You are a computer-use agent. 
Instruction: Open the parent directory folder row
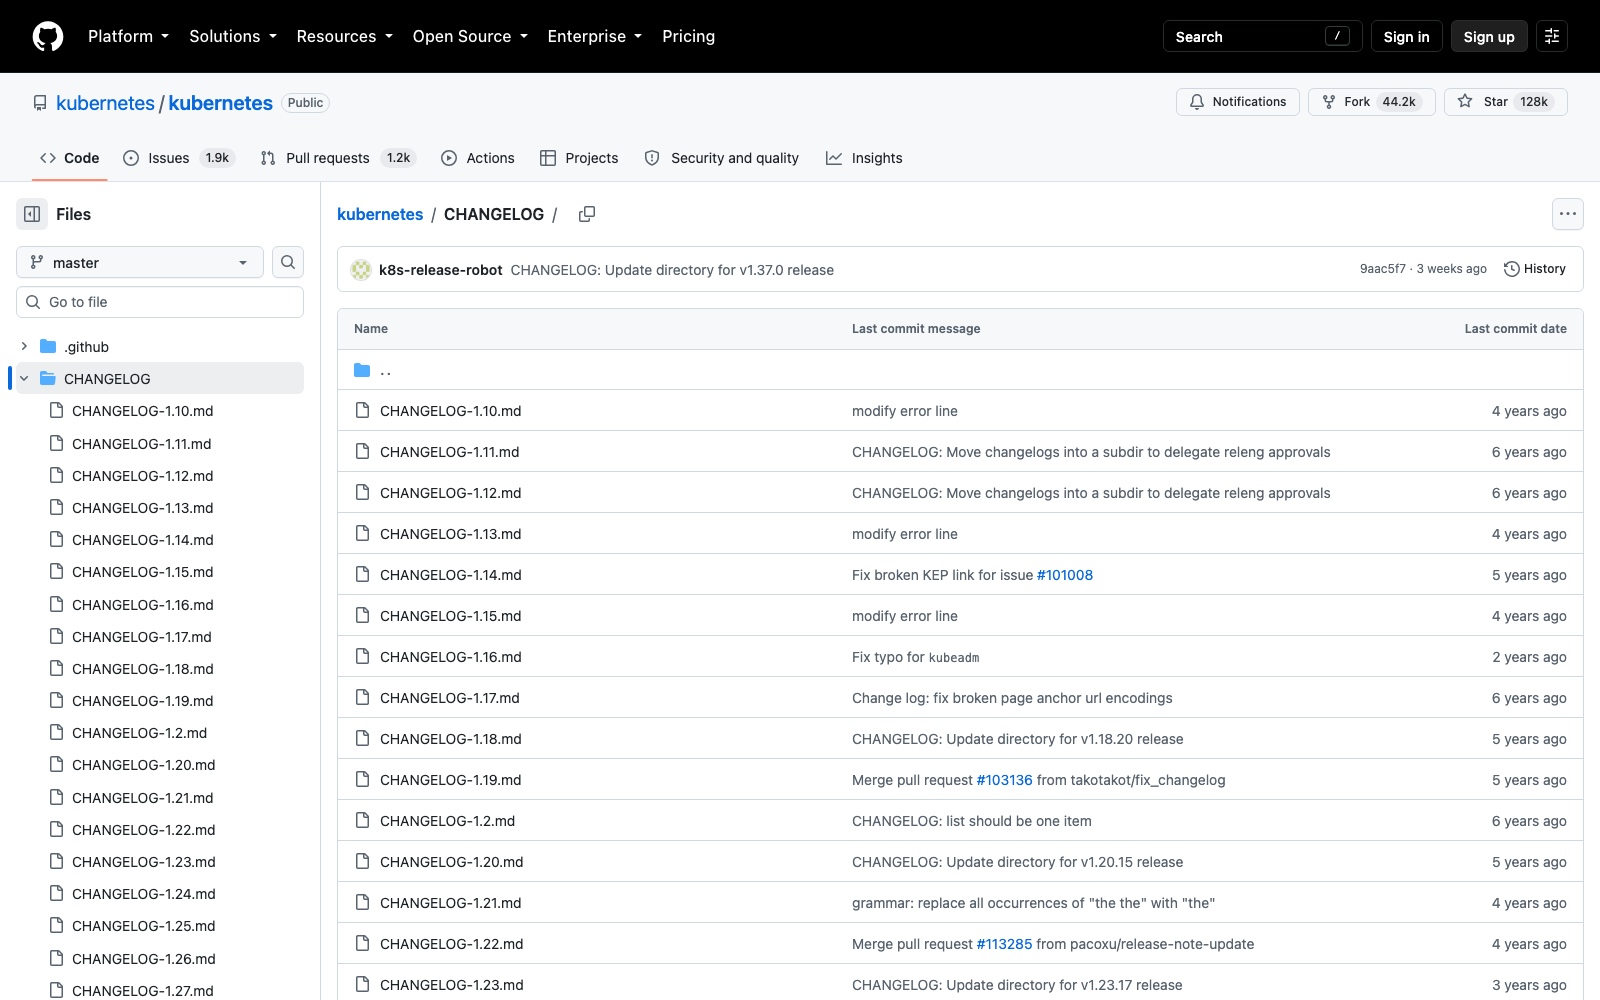960,370
